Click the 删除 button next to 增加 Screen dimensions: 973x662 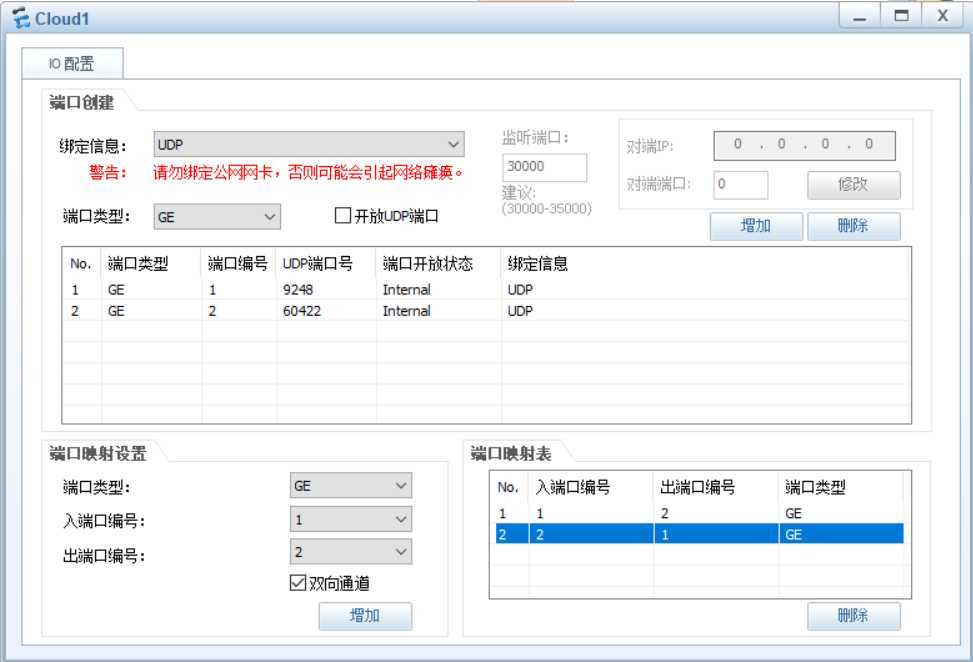[x=855, y=225]
